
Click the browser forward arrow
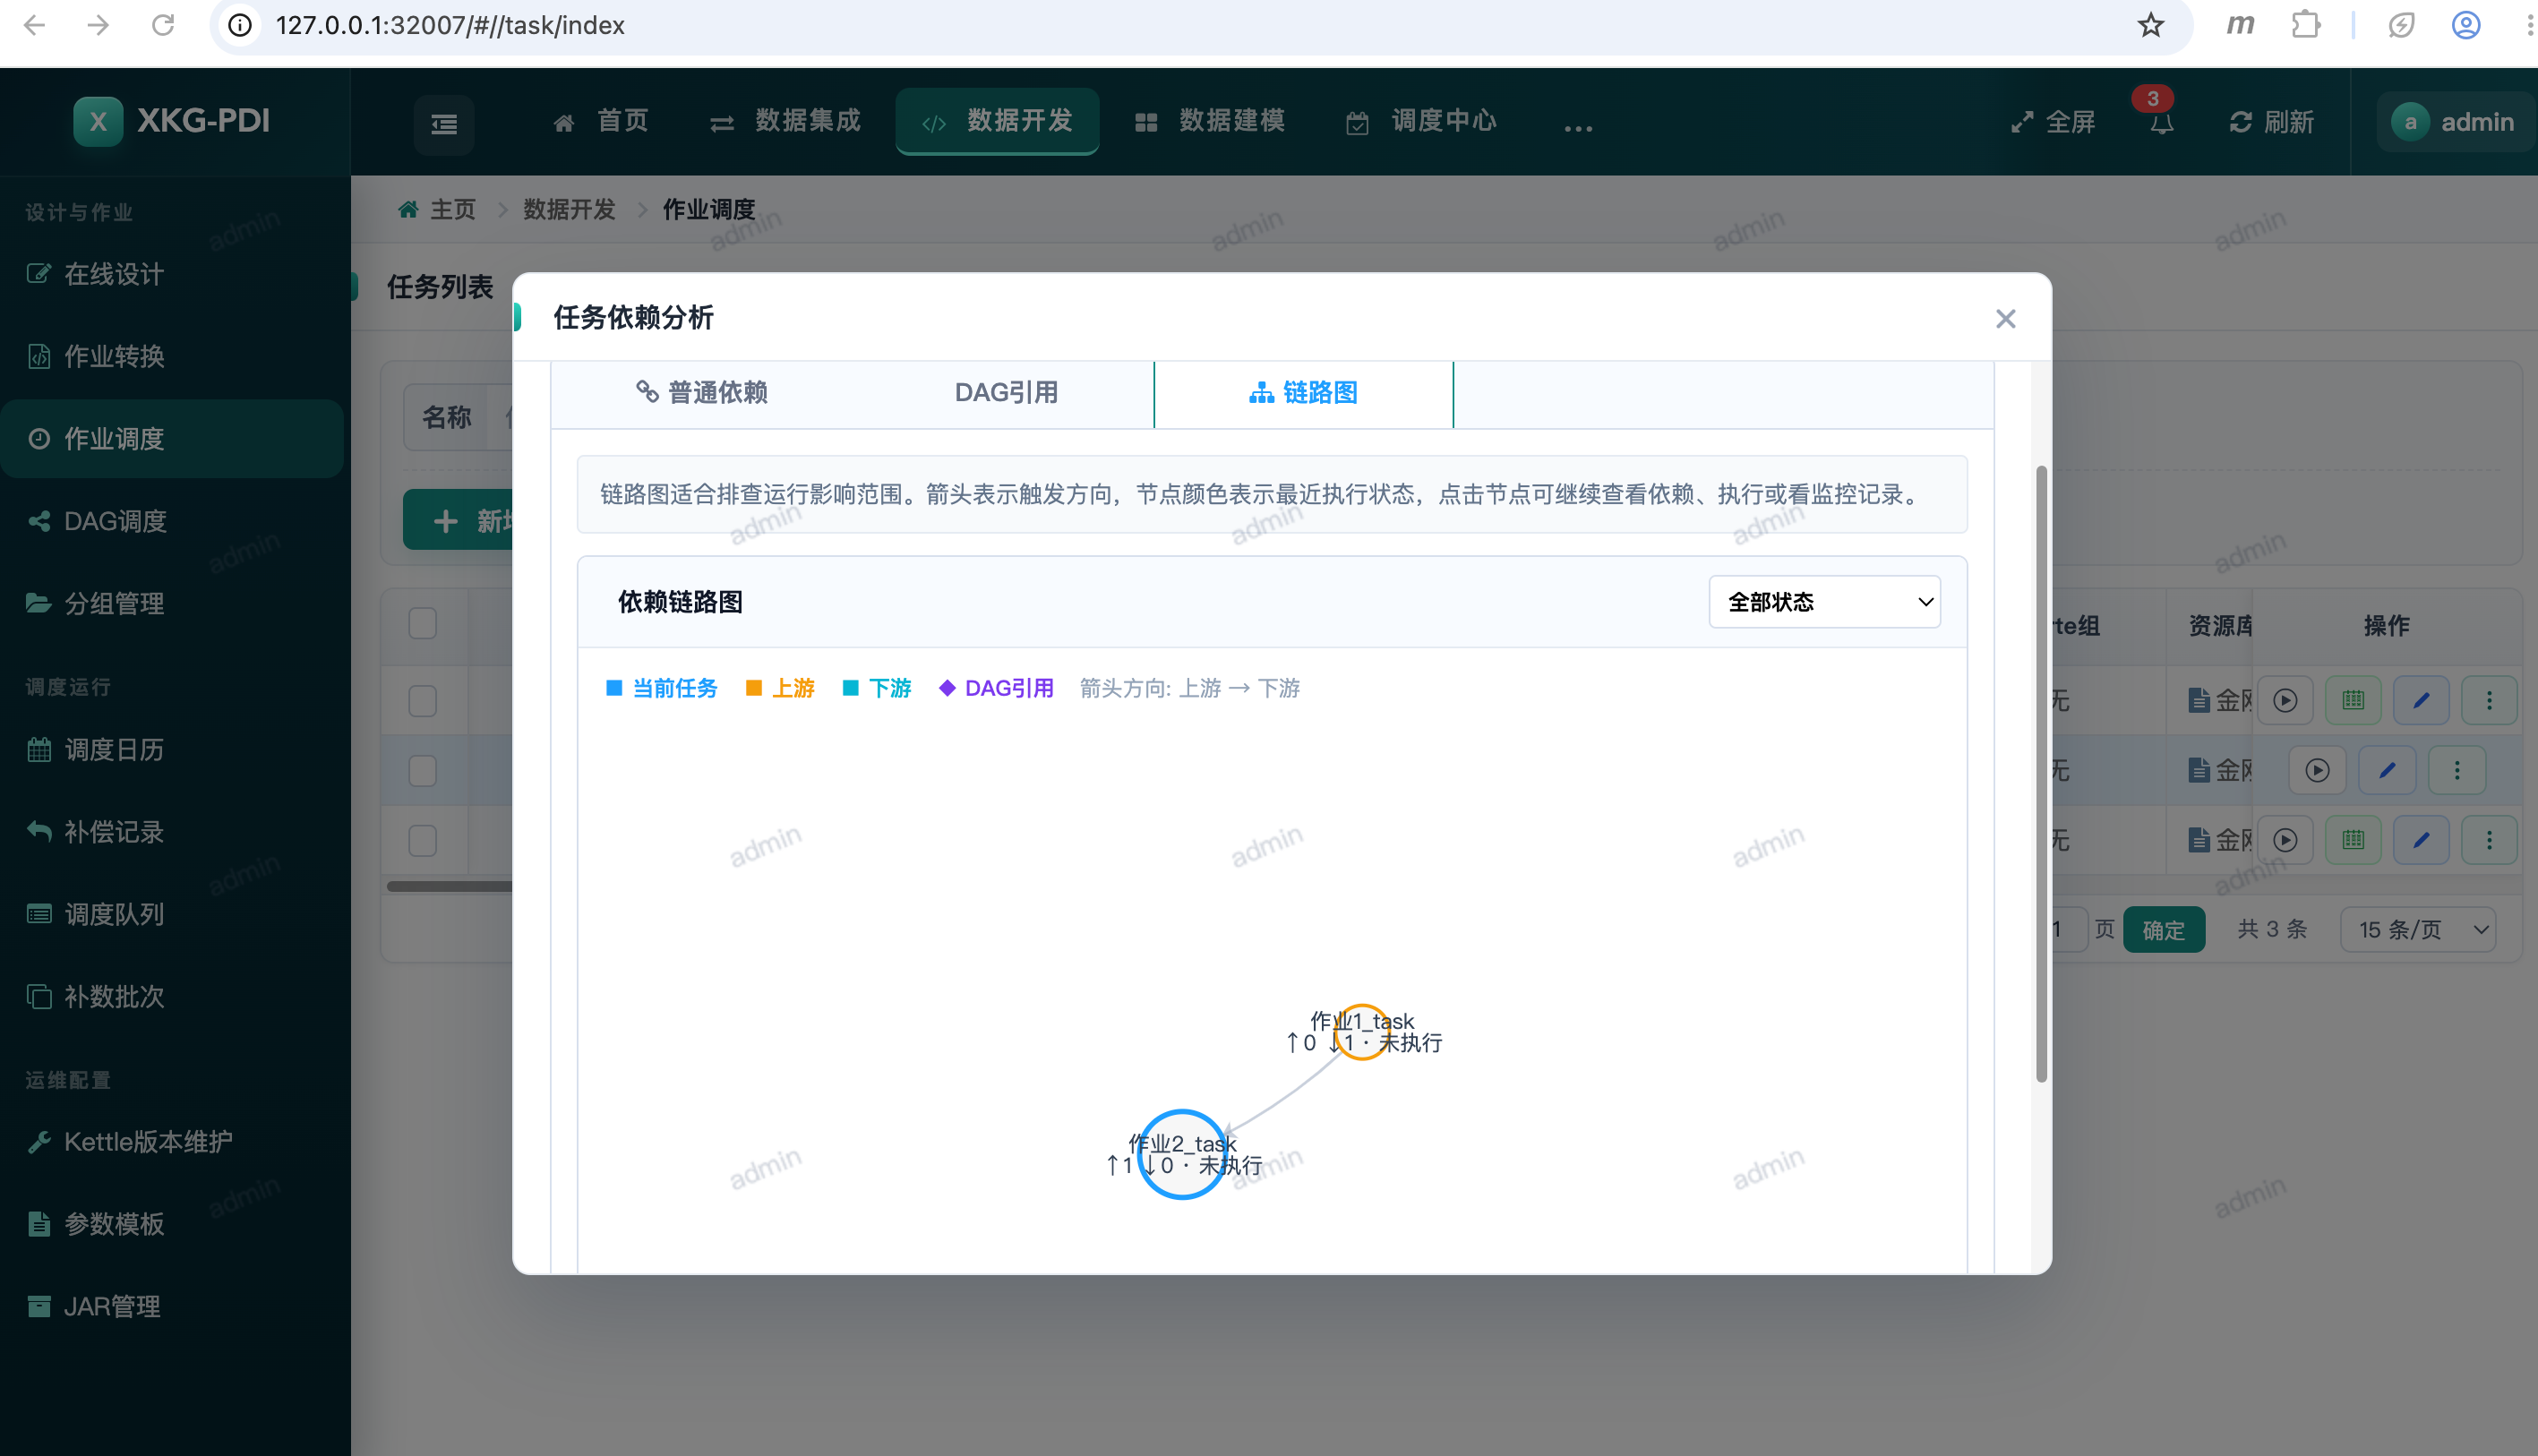pyautogui.click(x=98, y=25)
